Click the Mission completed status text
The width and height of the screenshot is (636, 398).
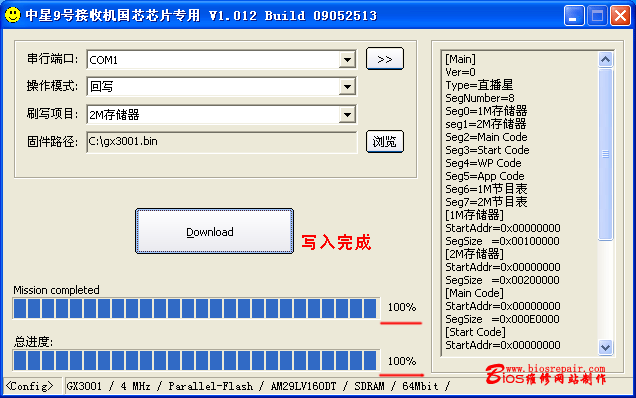56,290
